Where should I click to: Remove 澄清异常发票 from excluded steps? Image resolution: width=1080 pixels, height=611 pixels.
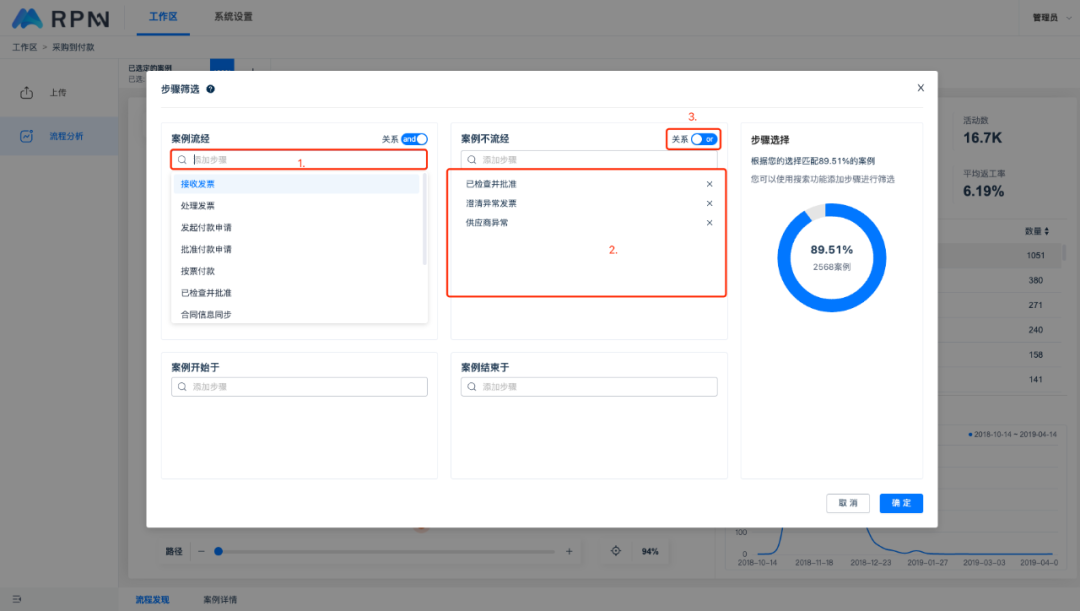[x=709, y=203]
